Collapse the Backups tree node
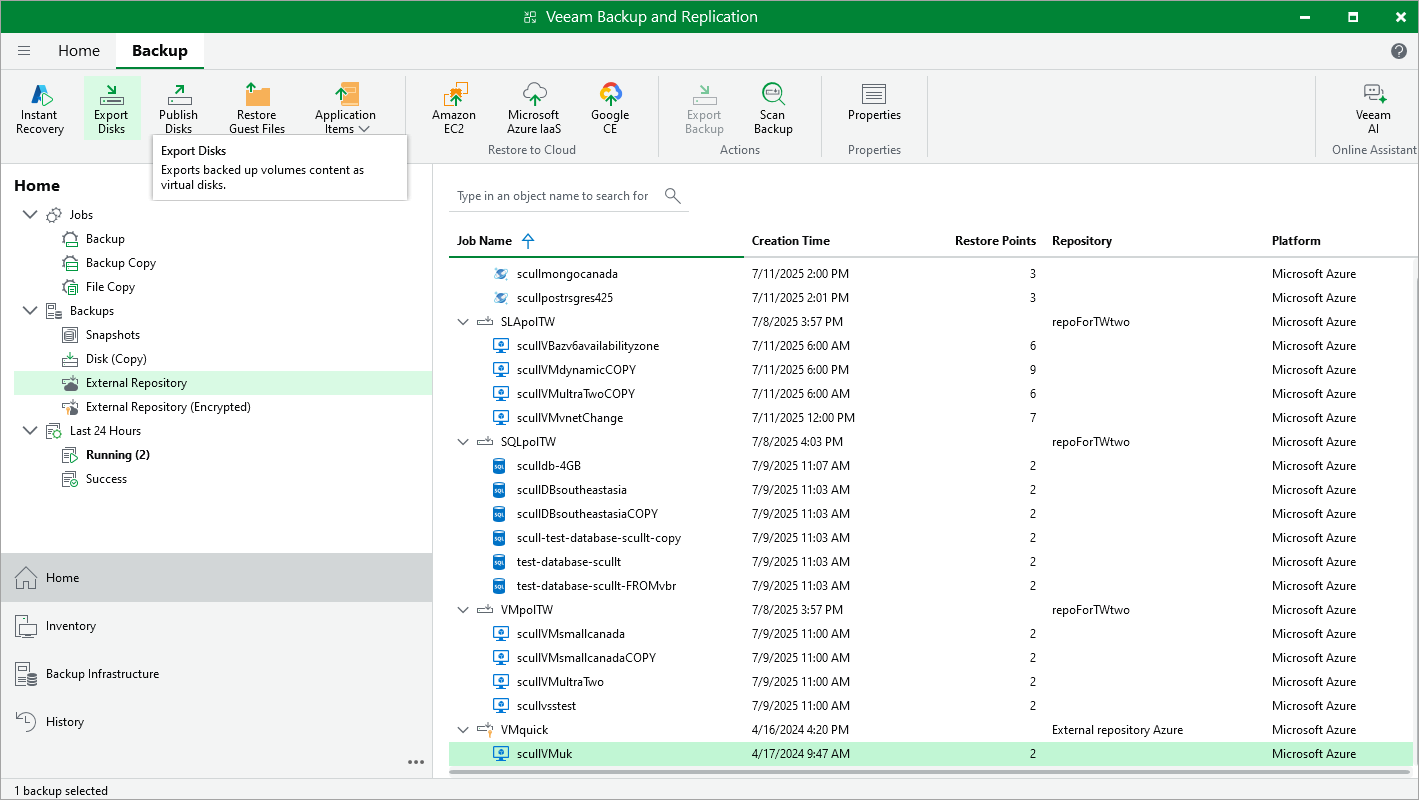This screenshot has width=1419, height=800. pyautogui.click(x=29, y=311)
